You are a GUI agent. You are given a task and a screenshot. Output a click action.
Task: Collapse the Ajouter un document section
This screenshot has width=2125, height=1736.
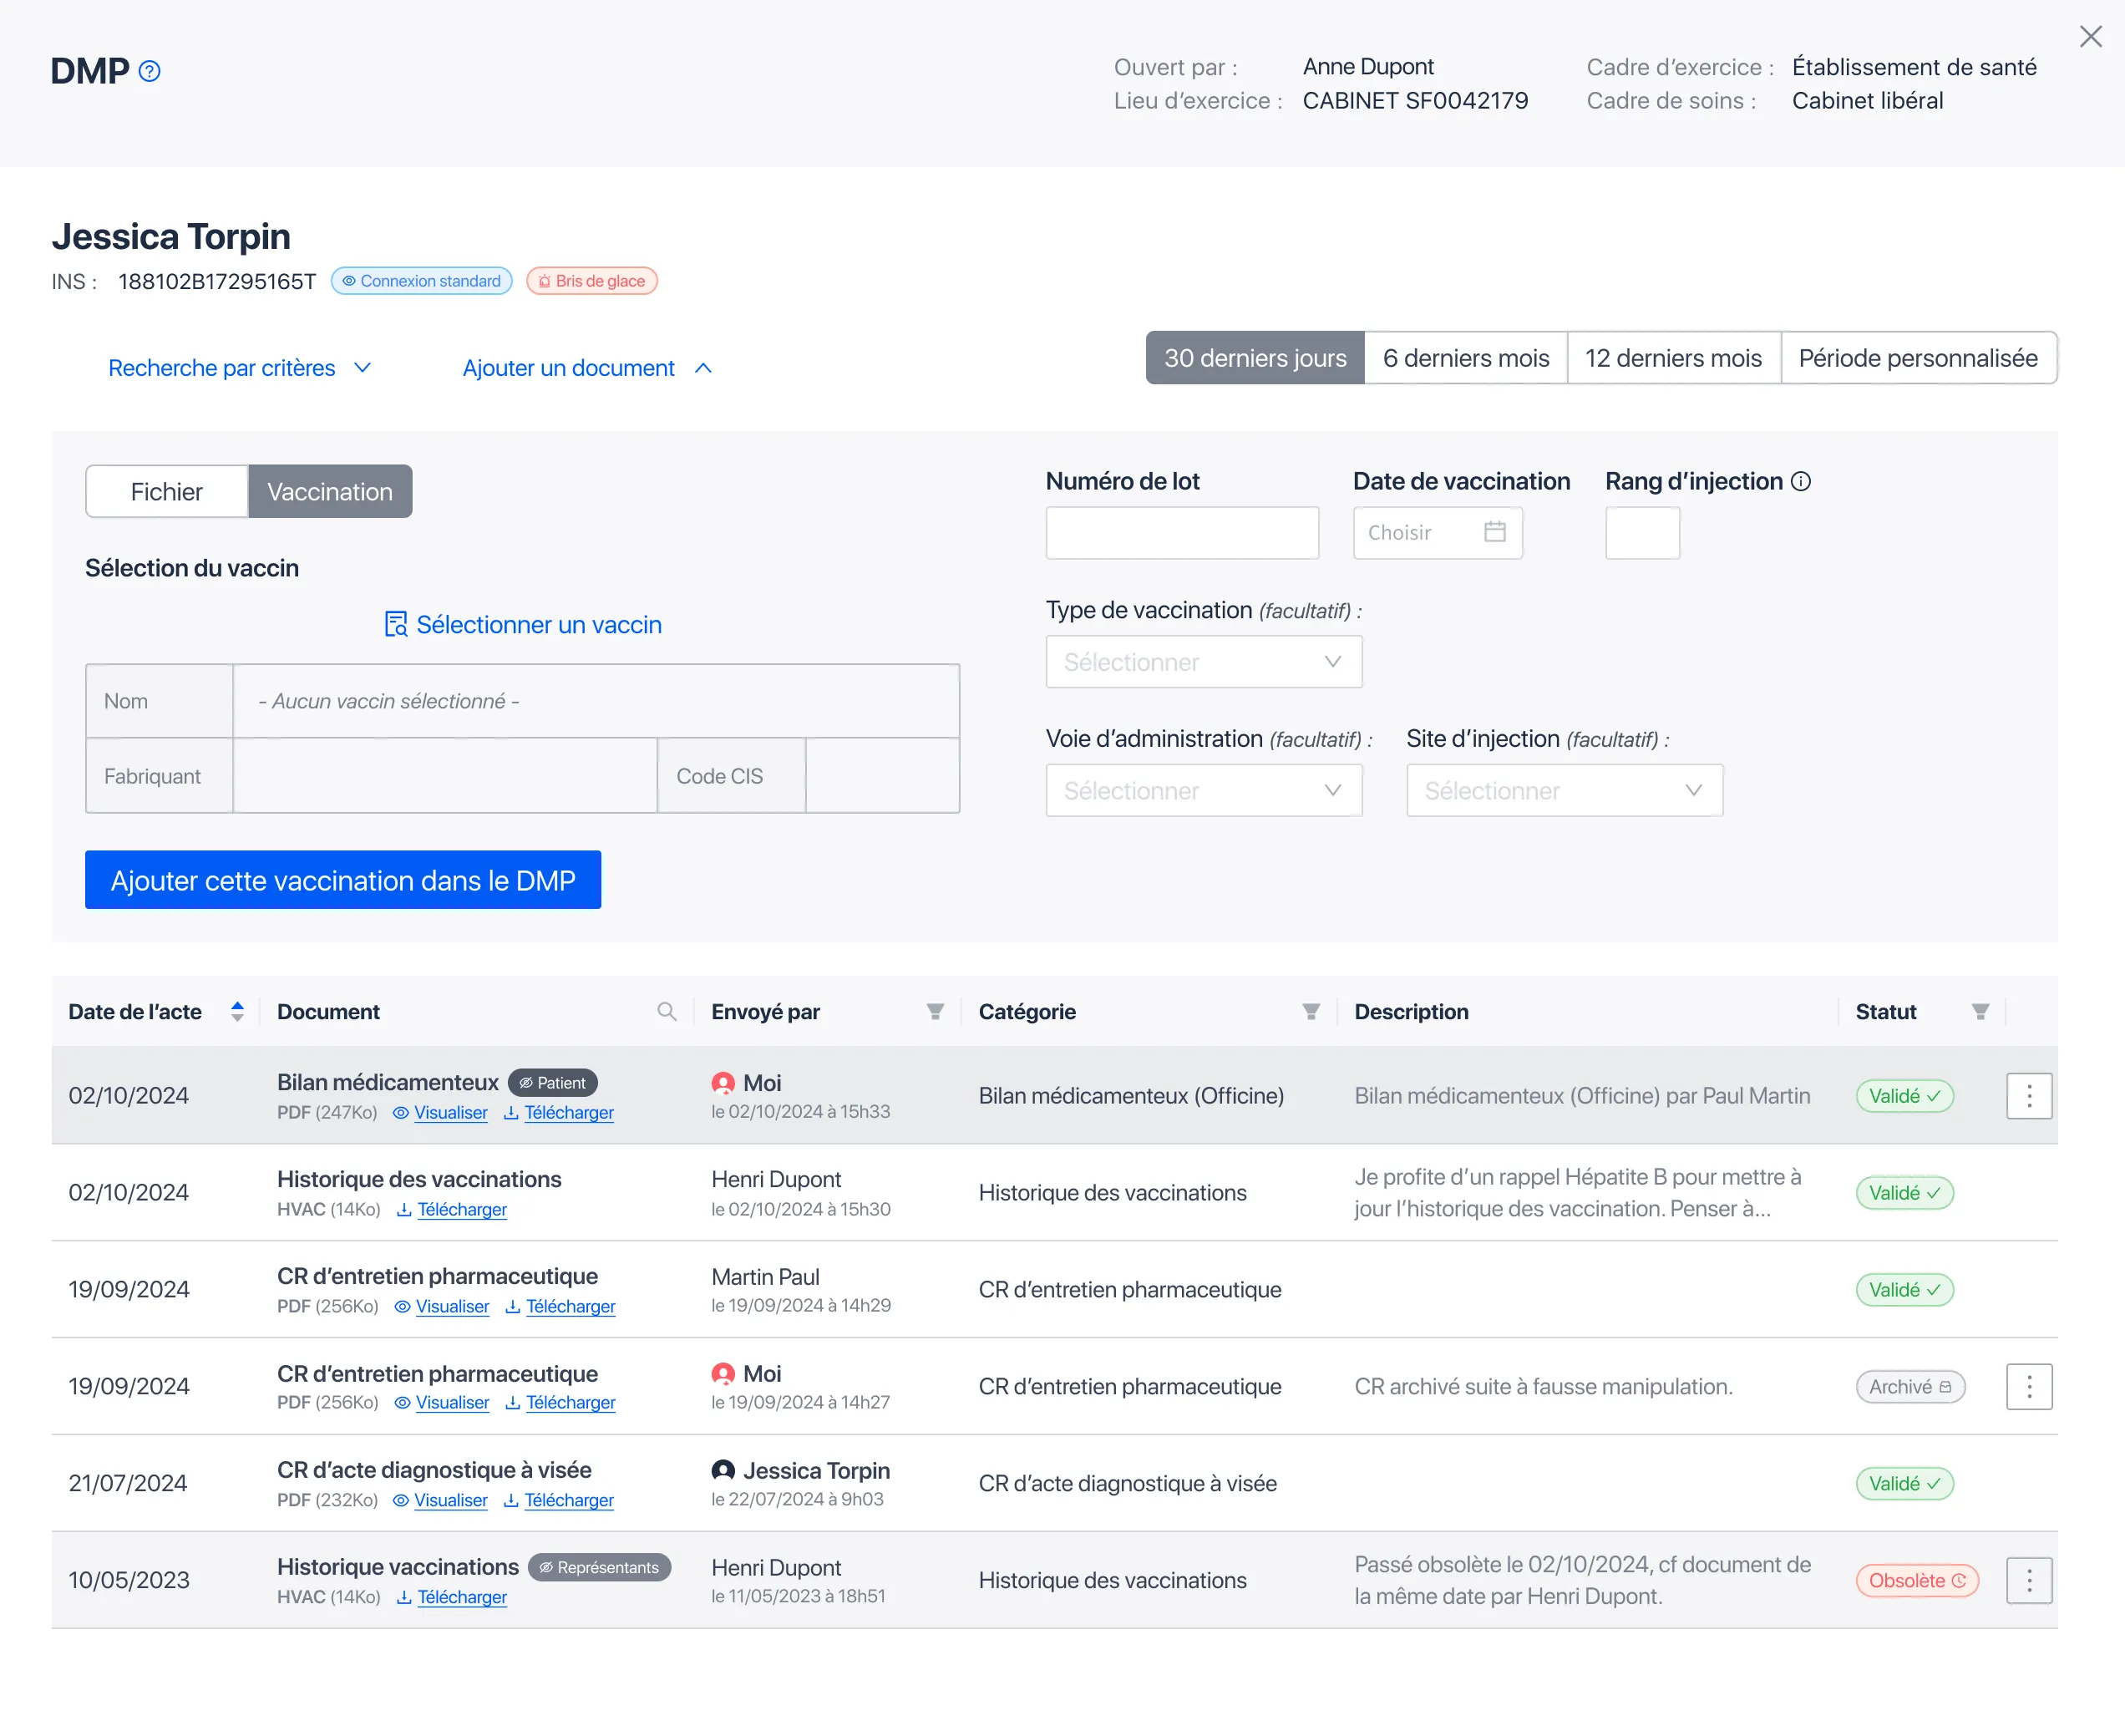coord(588,368)
